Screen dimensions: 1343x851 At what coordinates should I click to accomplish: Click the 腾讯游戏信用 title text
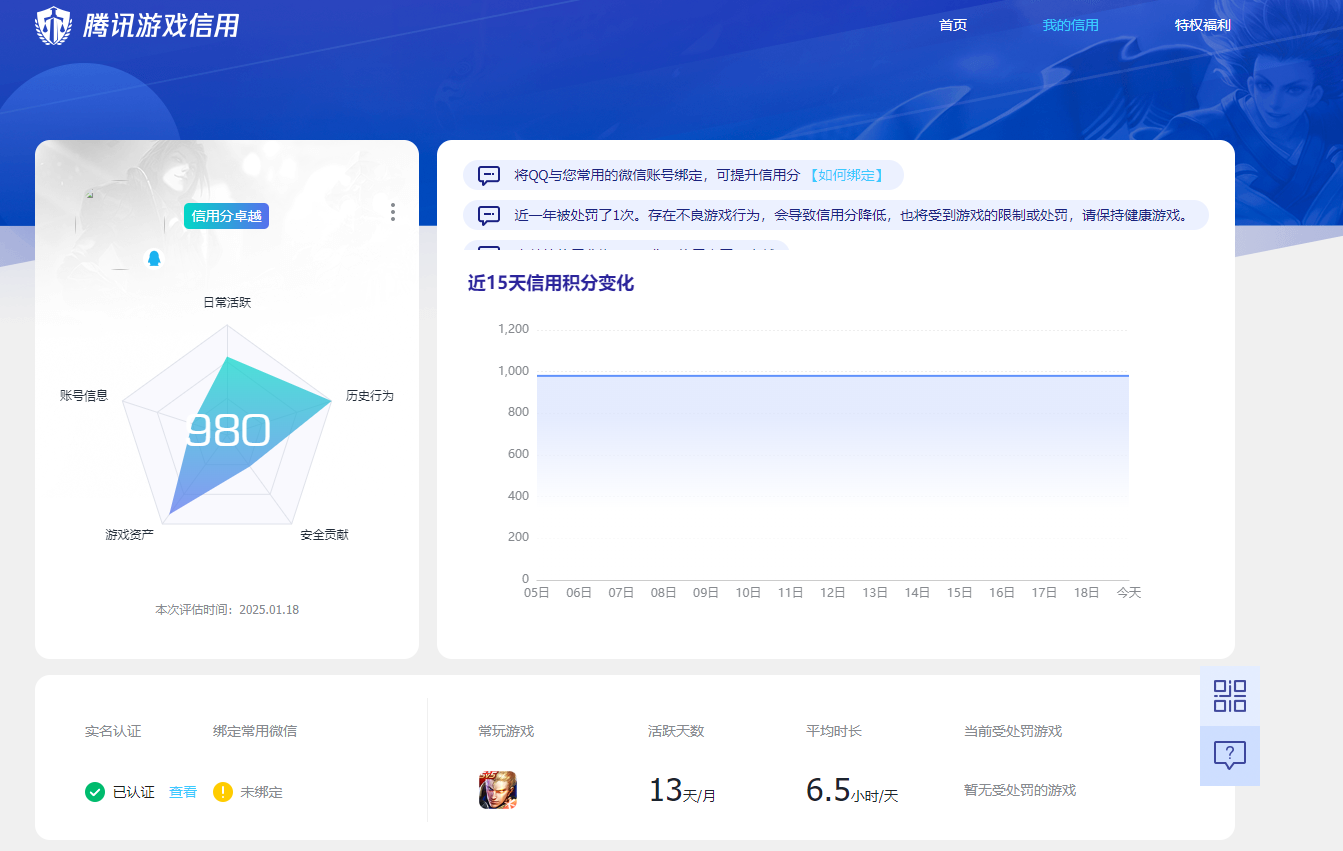point(161,25)
